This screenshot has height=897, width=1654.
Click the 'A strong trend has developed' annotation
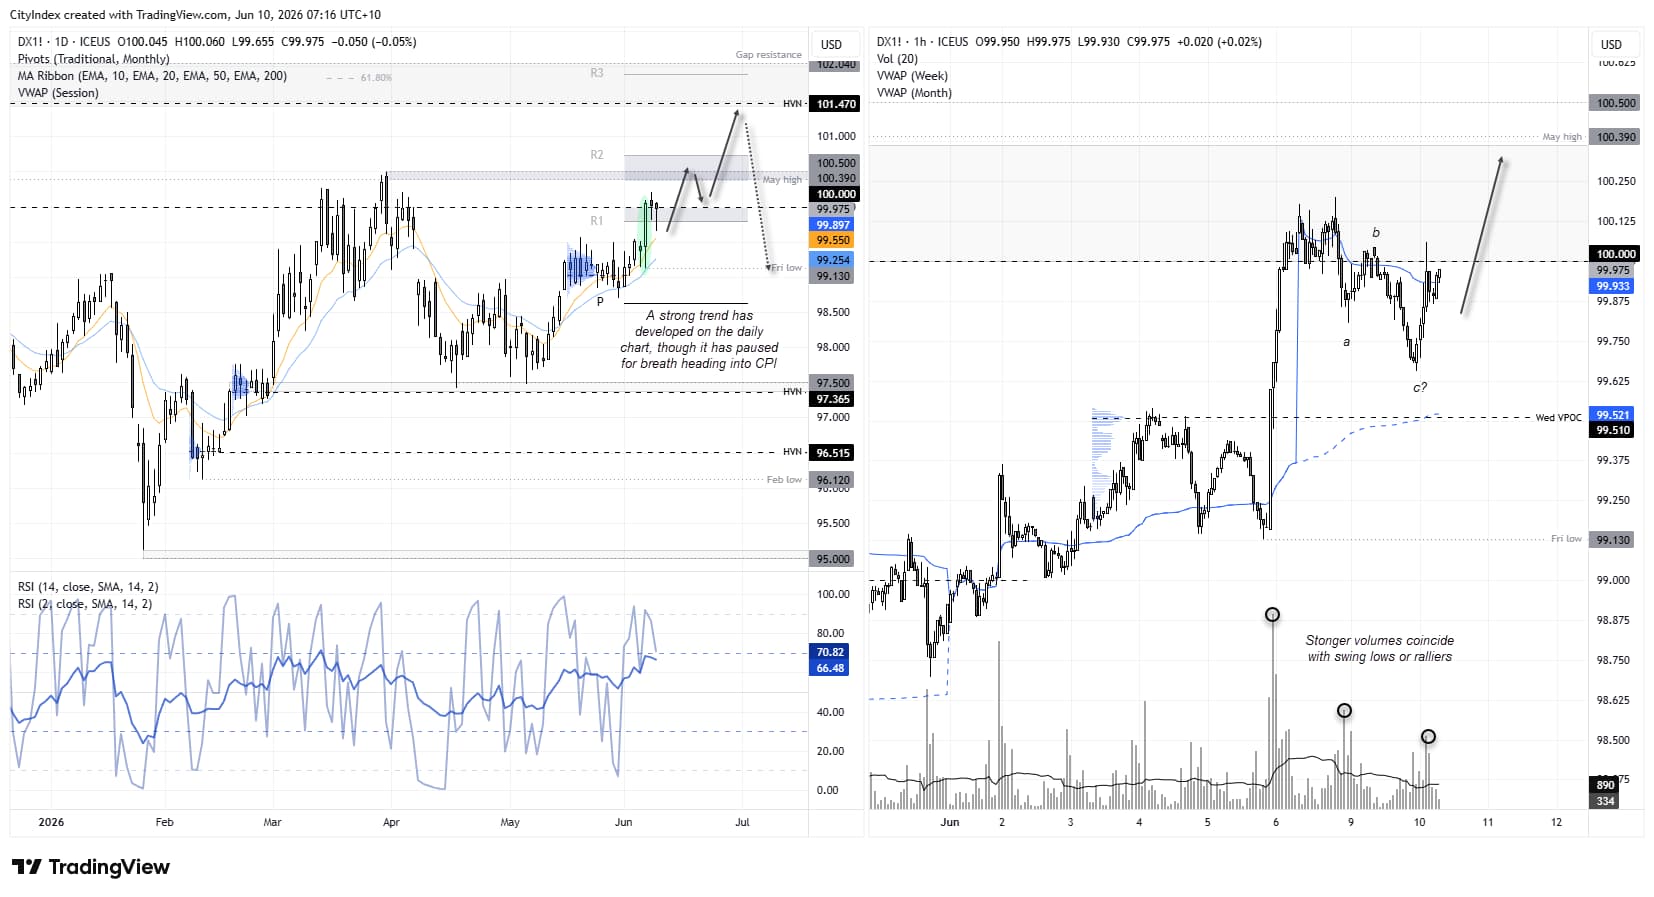point(699,339)
